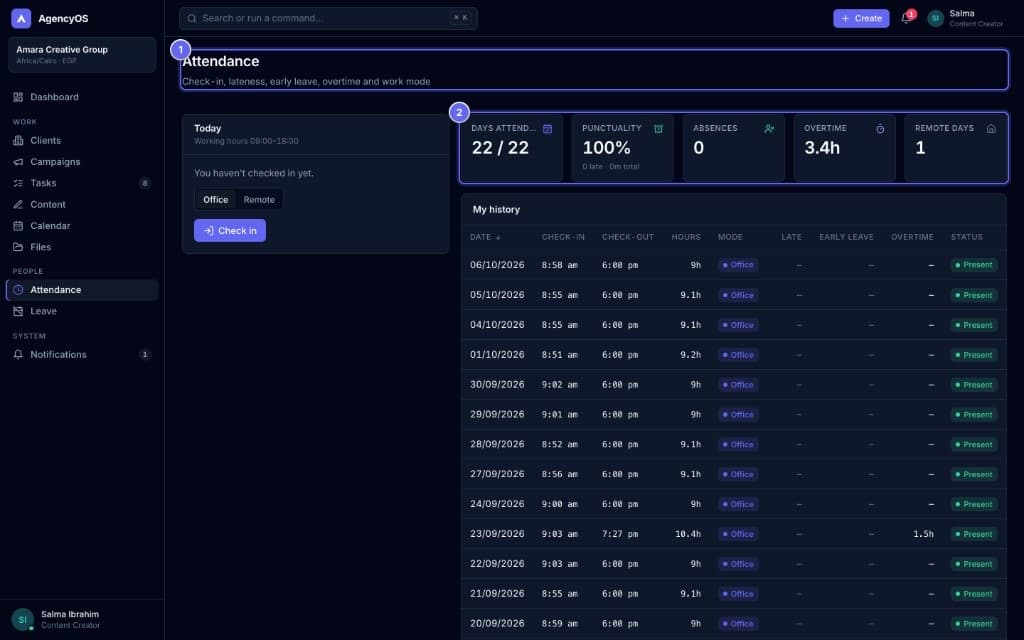Click the Campaigns megaphone icon

[18, 162]
